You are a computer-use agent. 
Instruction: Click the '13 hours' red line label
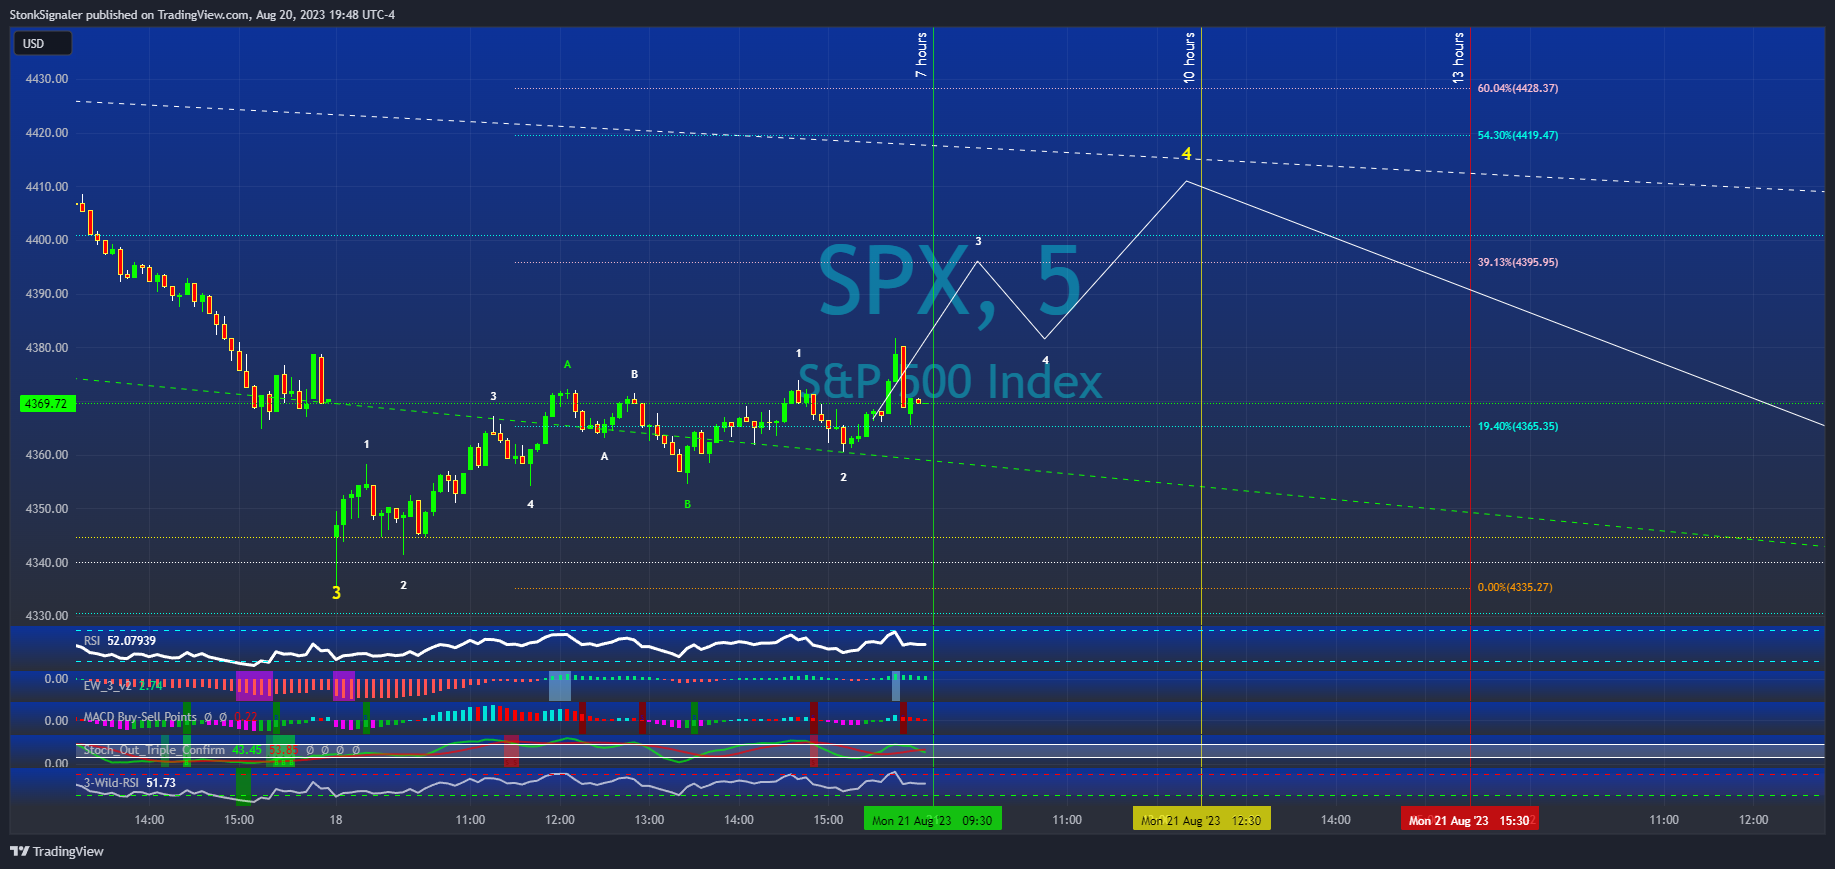(1459, 57)
